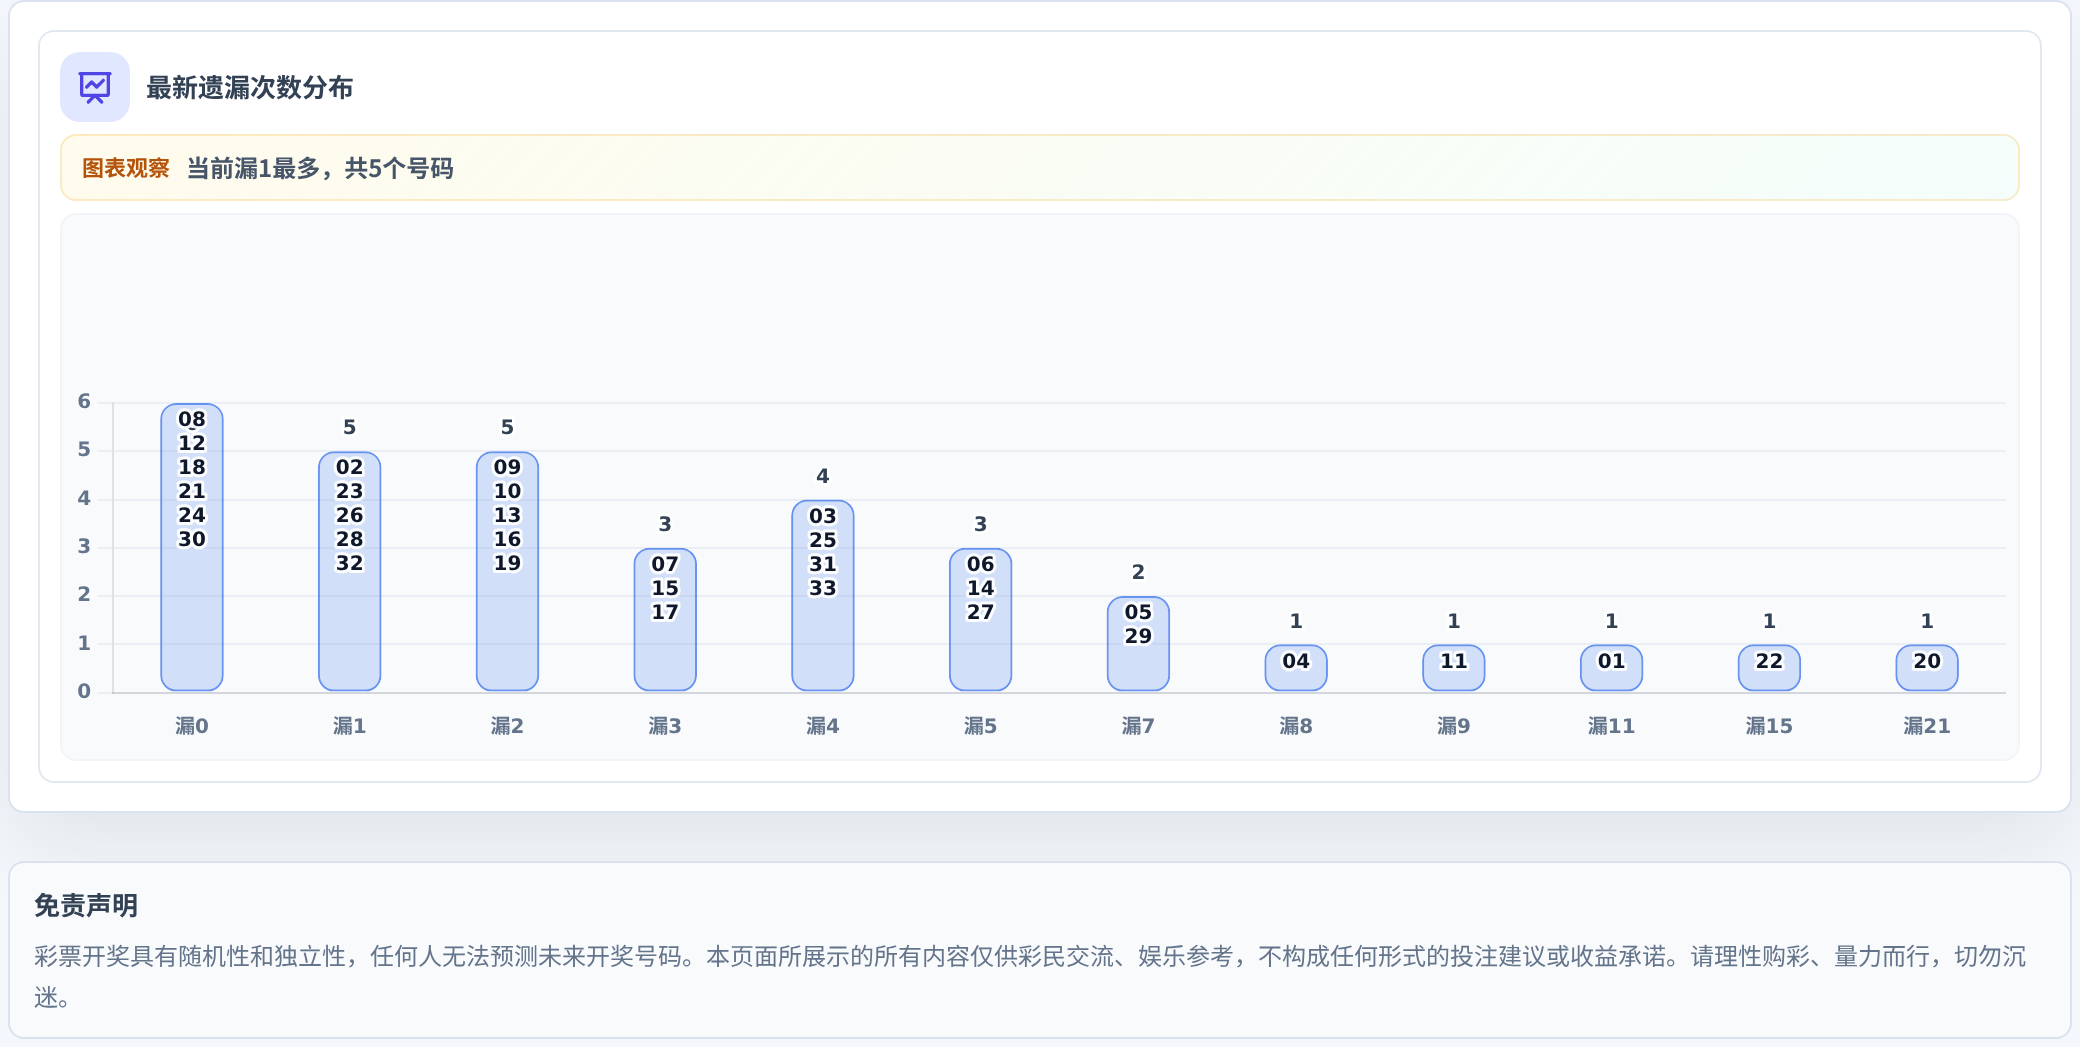Click the 最新遗漏次数分布 heading
Viewport: 2080px width, 1047px height.
click(x=250, y=88)
